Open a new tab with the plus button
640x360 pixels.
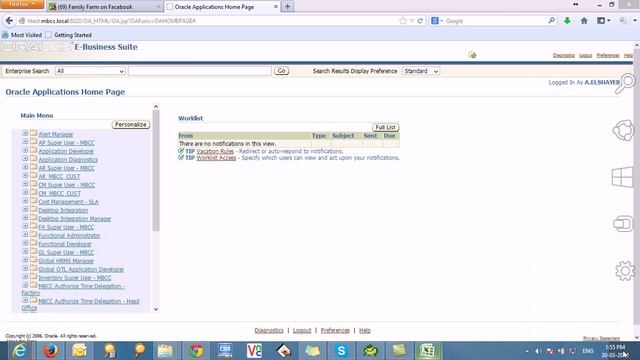tap(288, 7)
